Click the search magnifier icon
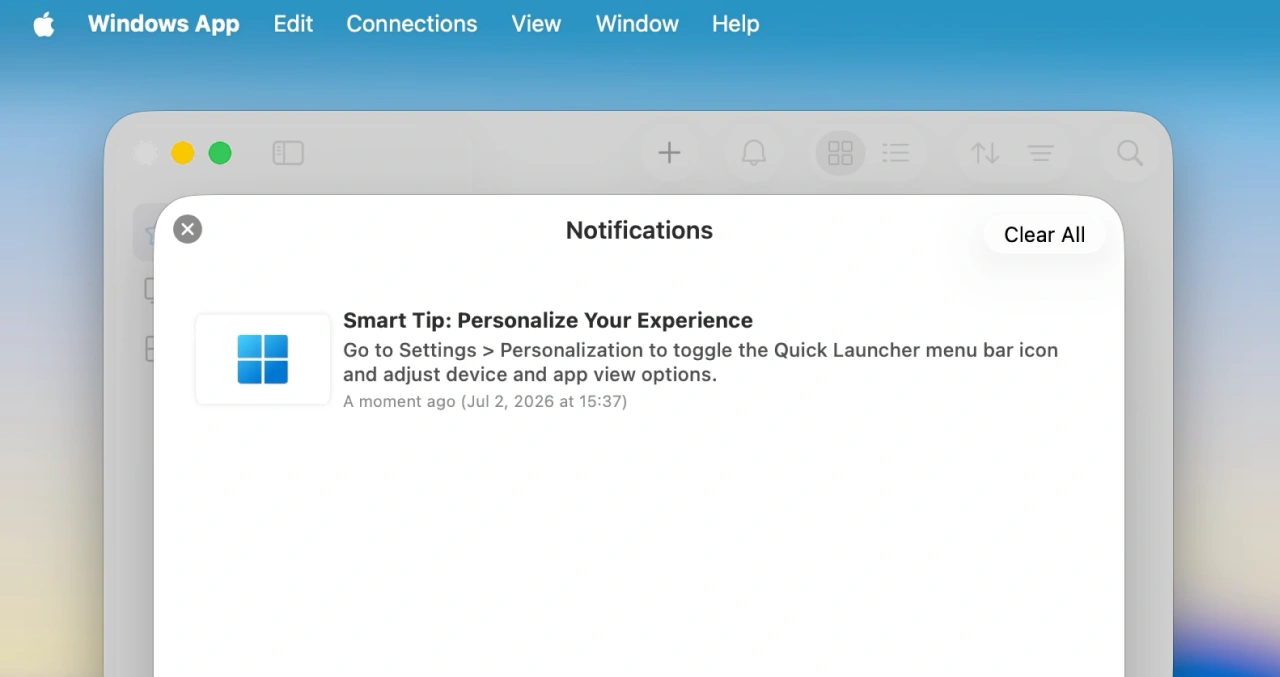 (x=1130, y=153)
